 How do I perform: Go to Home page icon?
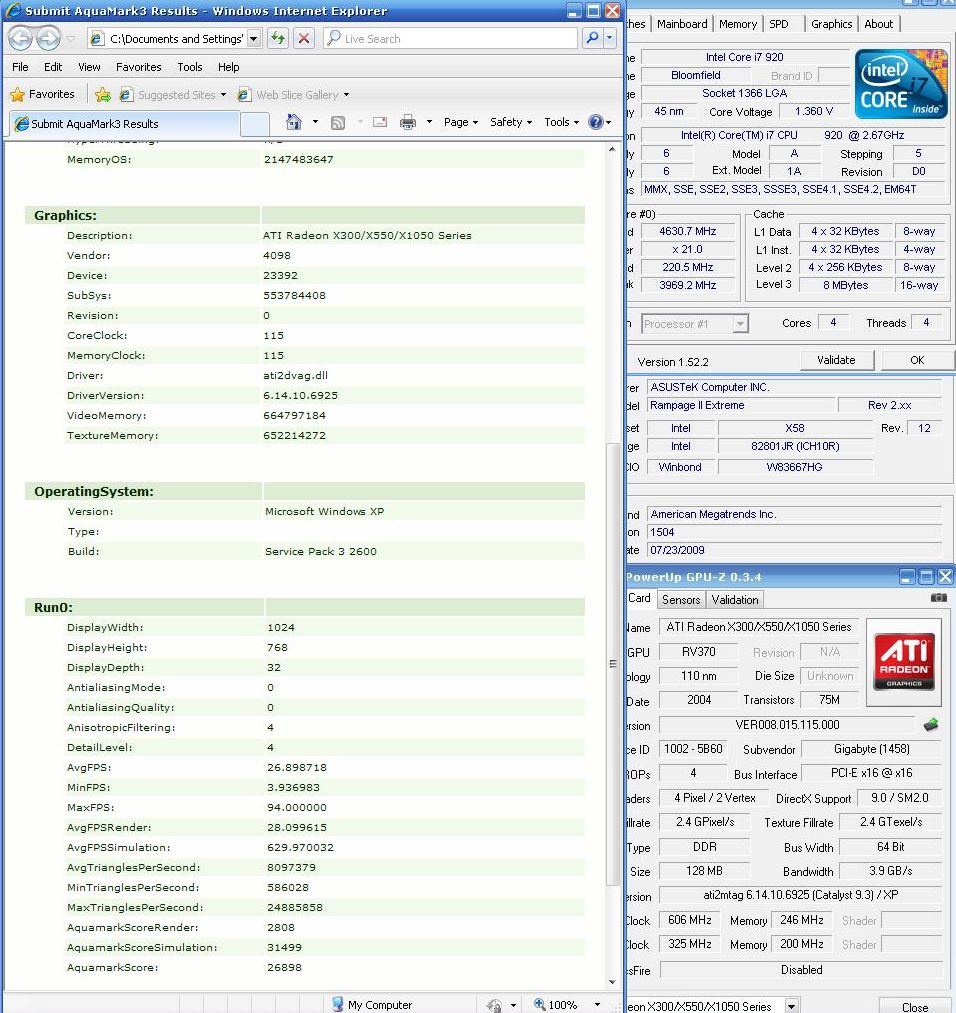(294, 121)
